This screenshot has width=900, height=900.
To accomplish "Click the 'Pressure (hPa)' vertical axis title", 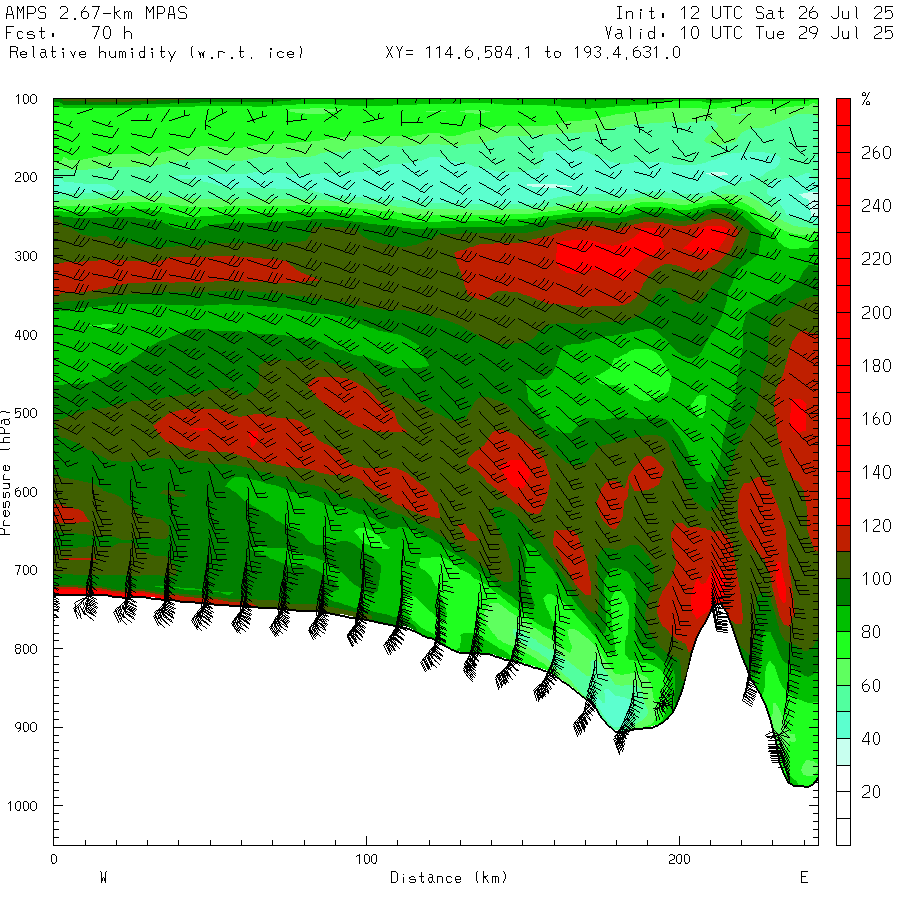I will [x=6, y=472].
